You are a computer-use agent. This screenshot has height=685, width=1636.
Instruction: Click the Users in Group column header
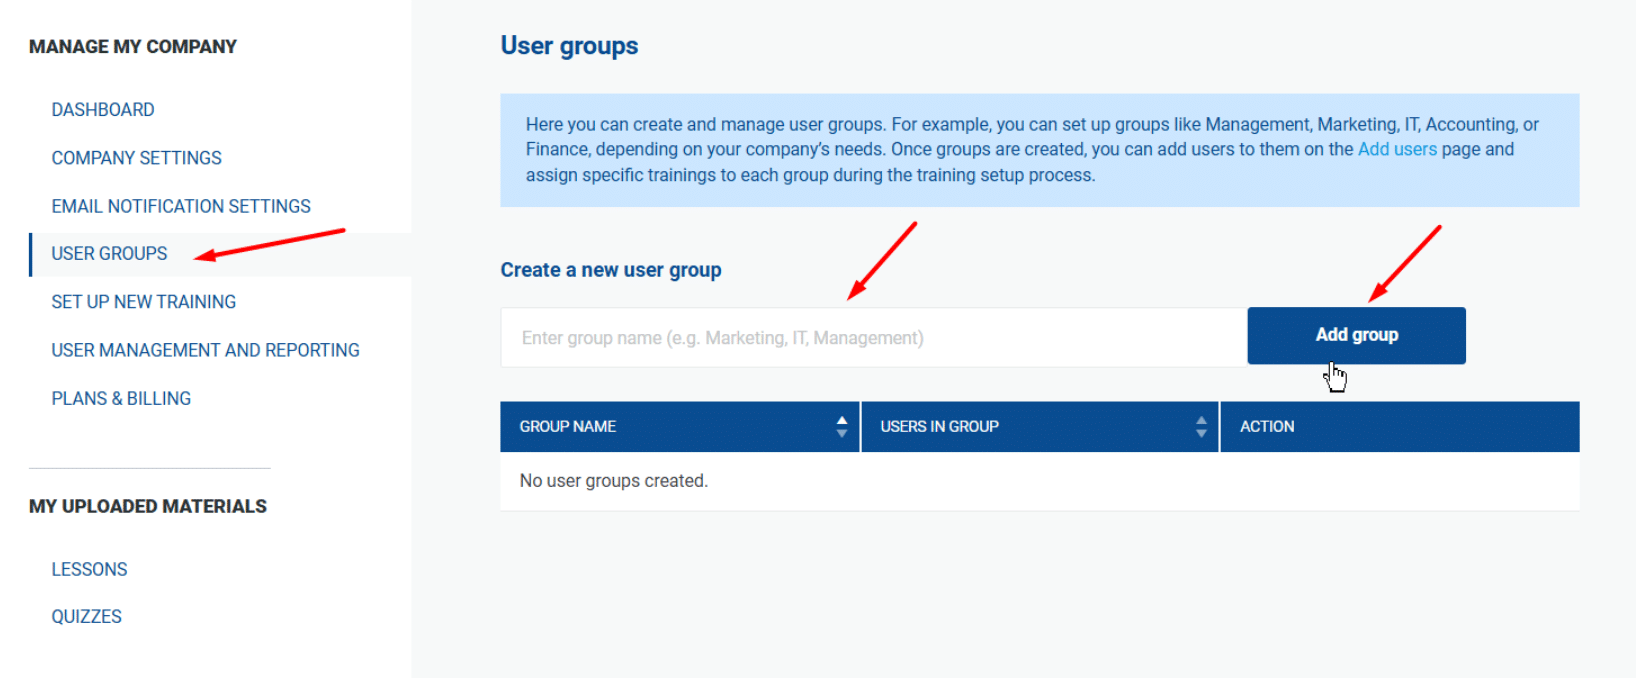[1040, 427]
